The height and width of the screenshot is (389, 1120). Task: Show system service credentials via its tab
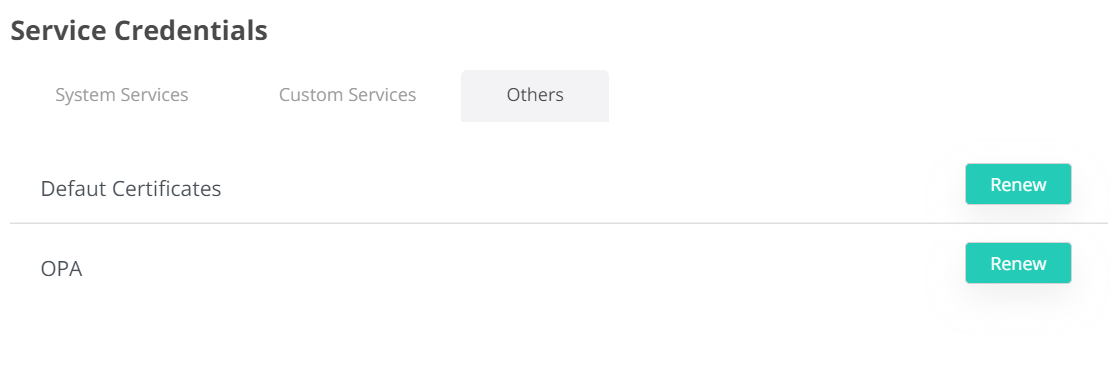(122, 95)
